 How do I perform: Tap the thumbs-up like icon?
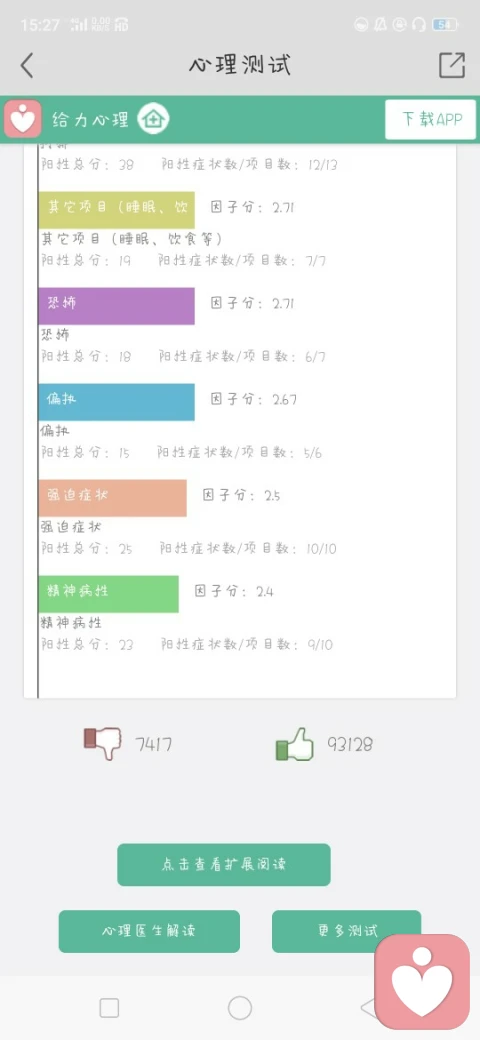coord(294,744)
